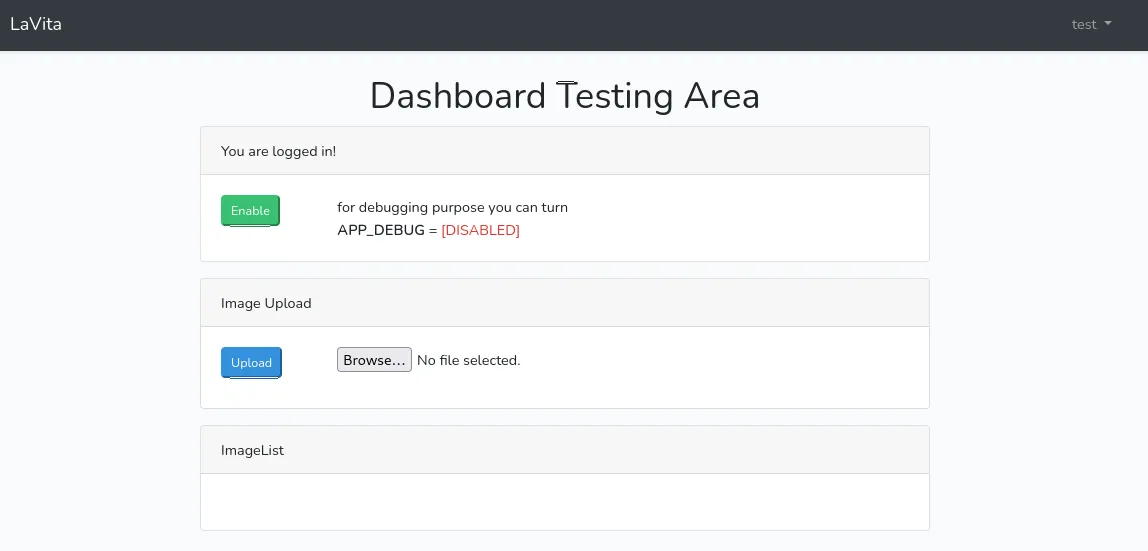This screenshot has width=1148, height=551.
Task: Click inside the empty ImageList panel body
Action: coord(564,502)
